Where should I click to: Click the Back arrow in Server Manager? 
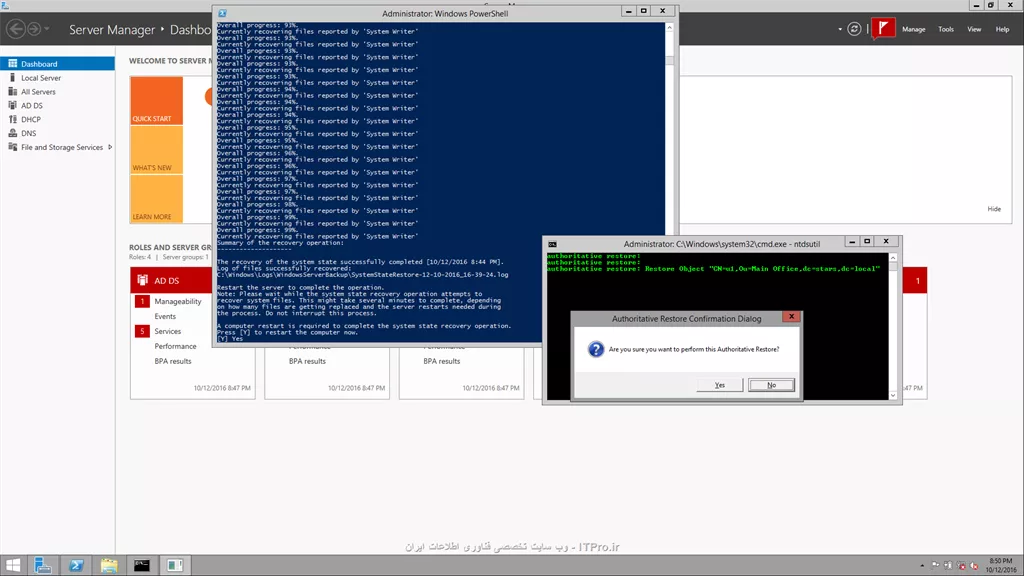(x=16, y=29)
